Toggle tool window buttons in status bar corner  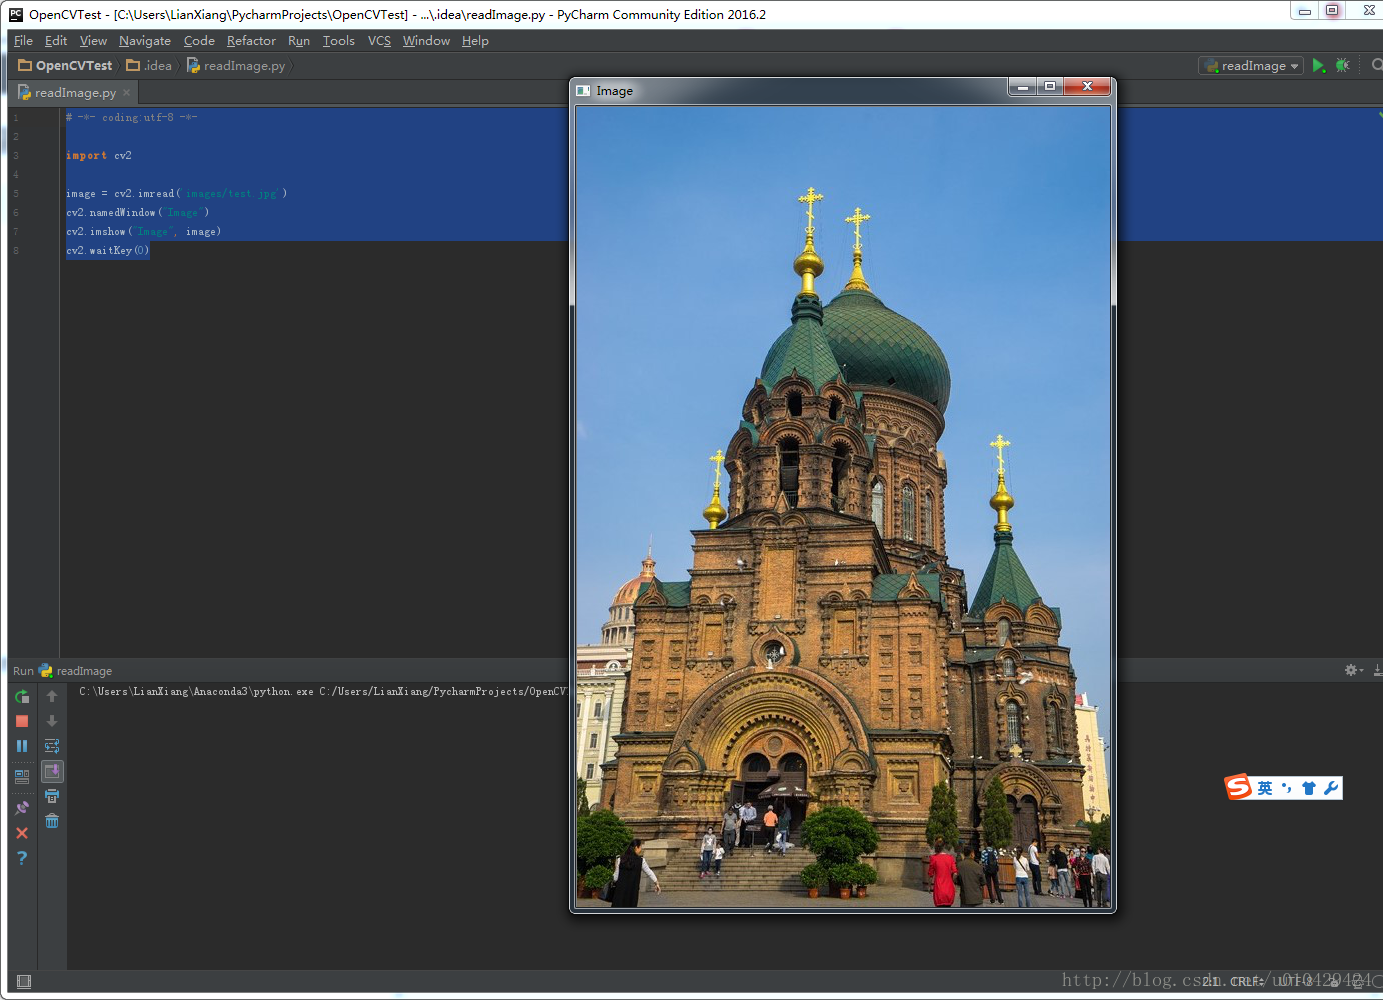24,982
